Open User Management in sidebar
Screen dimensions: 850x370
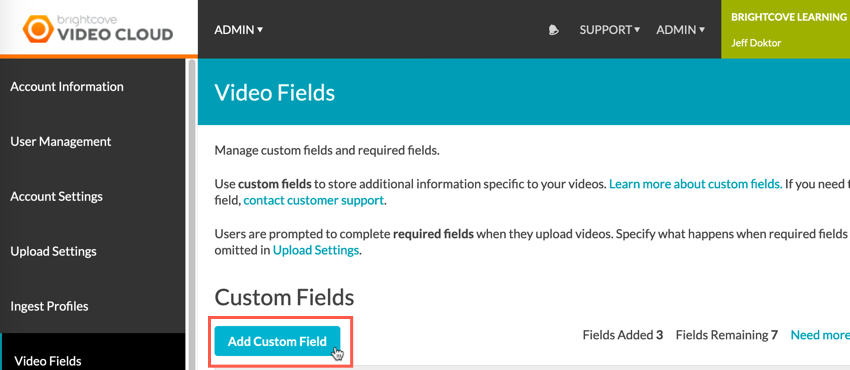(x=61, y=141)
